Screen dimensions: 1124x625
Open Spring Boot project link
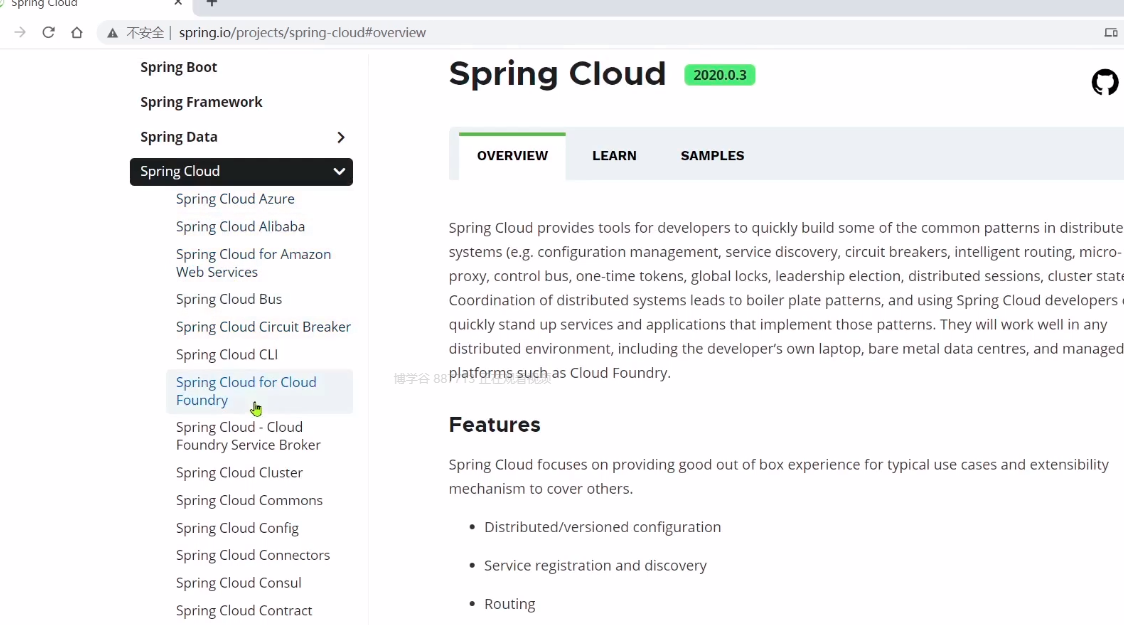[179, 67]
